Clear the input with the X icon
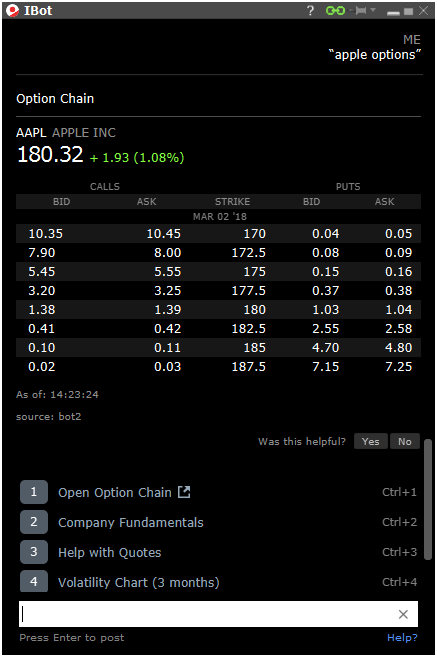437x657 pixels. point(403,614)
